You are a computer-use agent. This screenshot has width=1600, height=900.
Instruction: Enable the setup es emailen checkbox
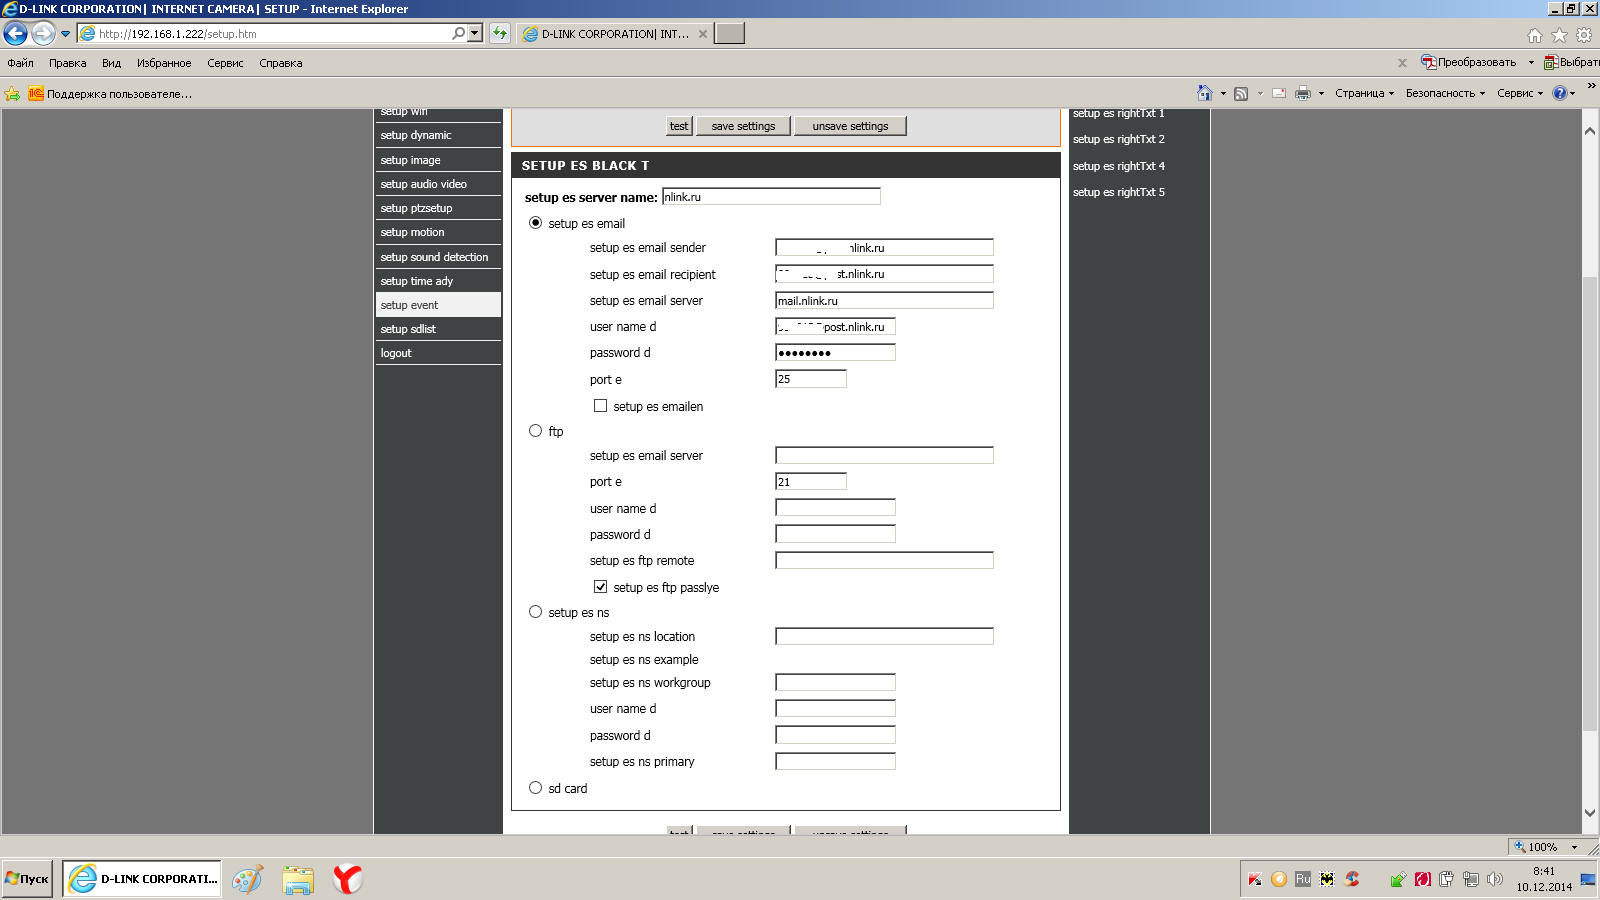[x=600, y=406]
